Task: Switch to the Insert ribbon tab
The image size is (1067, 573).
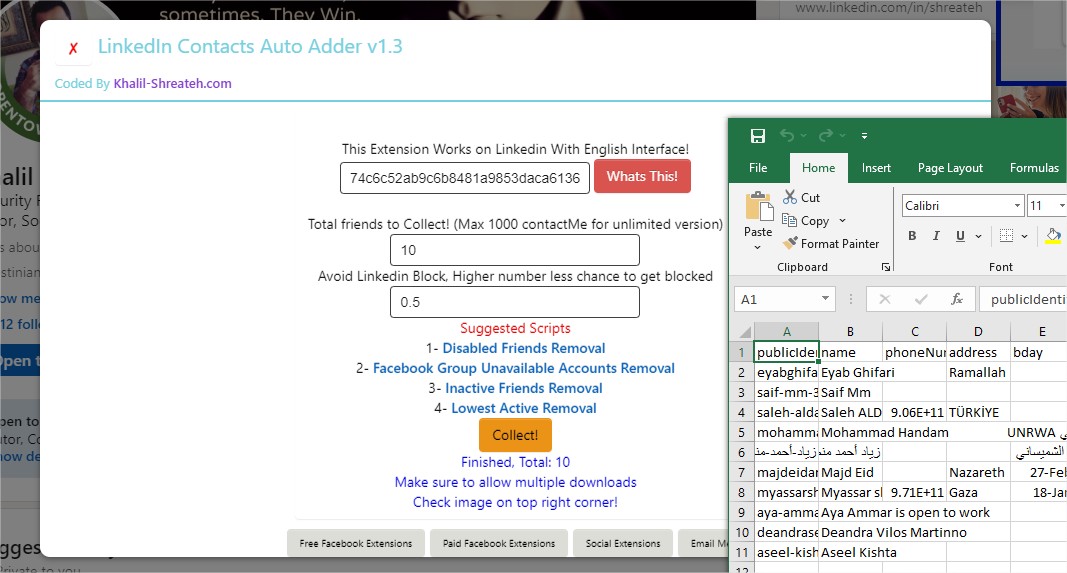Action: (876, 167)
